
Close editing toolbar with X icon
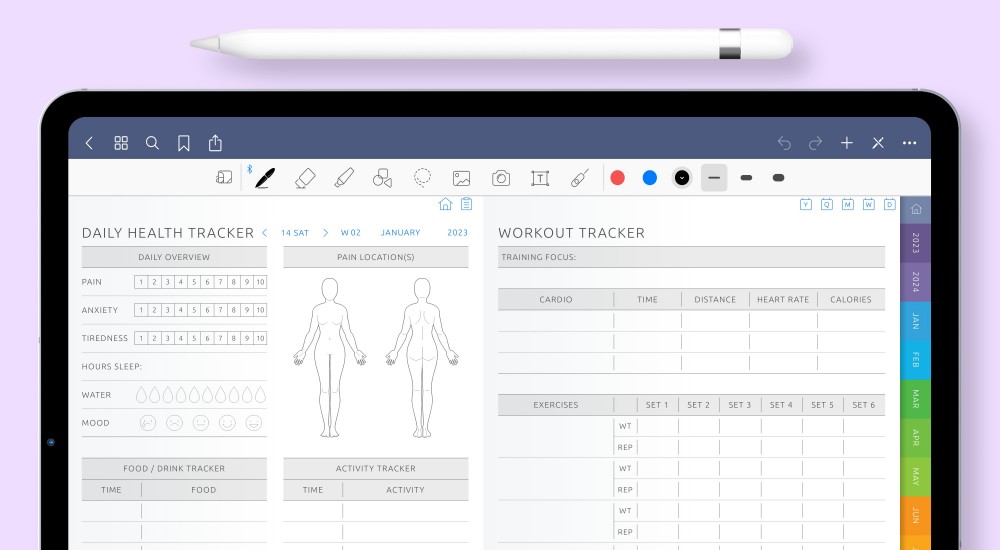point(878,143)
